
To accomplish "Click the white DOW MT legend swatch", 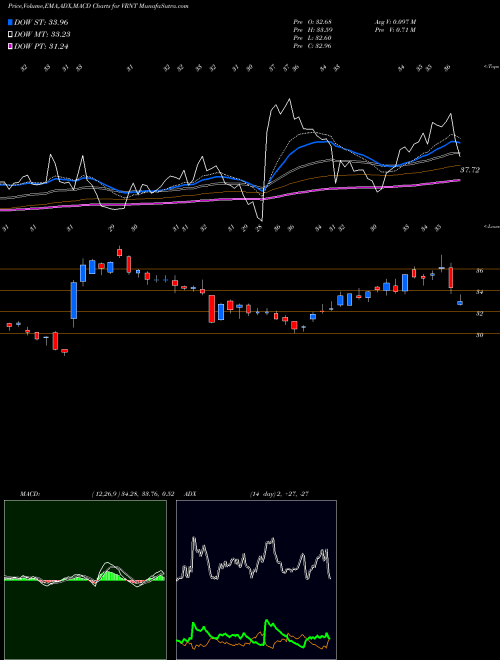I will [11, 35].
